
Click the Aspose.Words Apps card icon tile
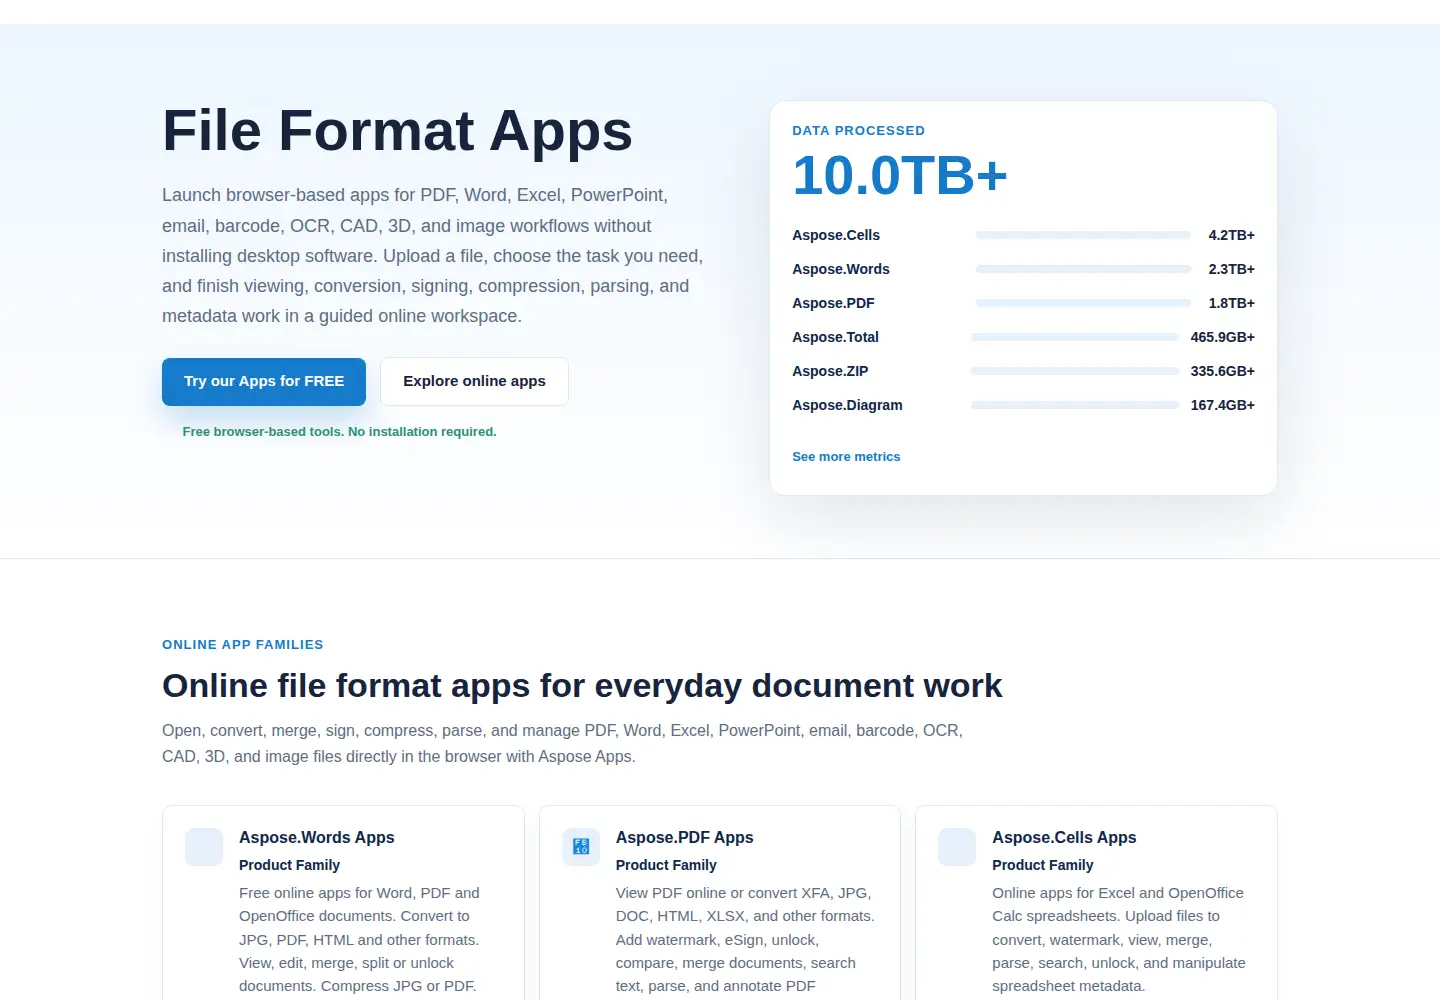(204, 847)
